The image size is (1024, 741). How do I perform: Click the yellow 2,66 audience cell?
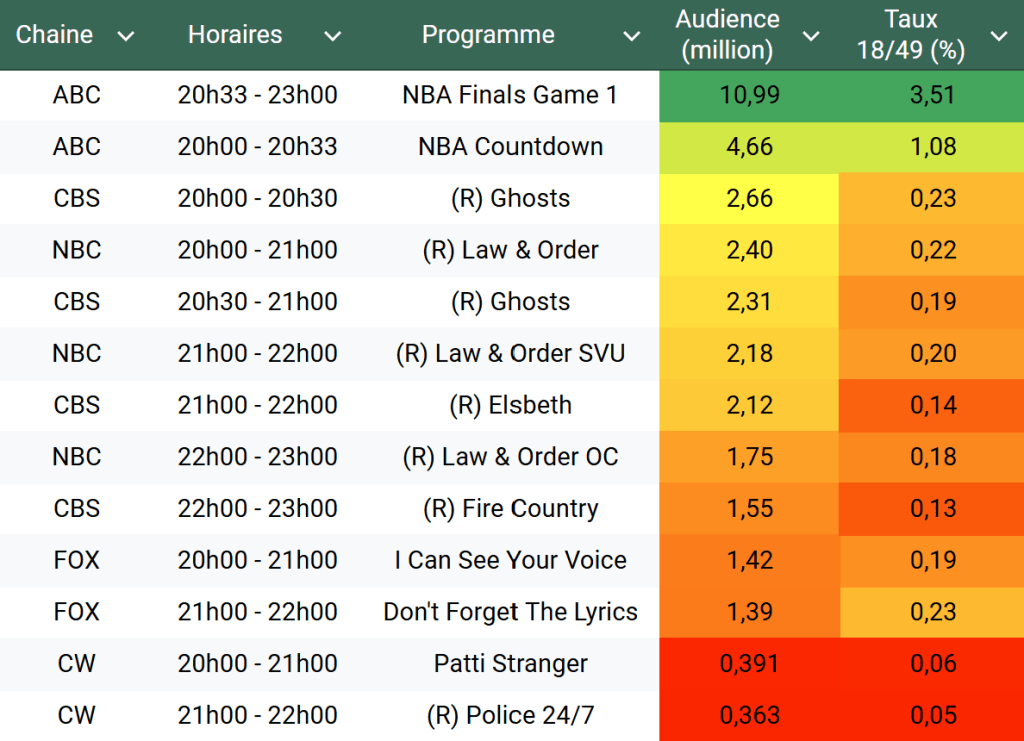coord(749,198)
